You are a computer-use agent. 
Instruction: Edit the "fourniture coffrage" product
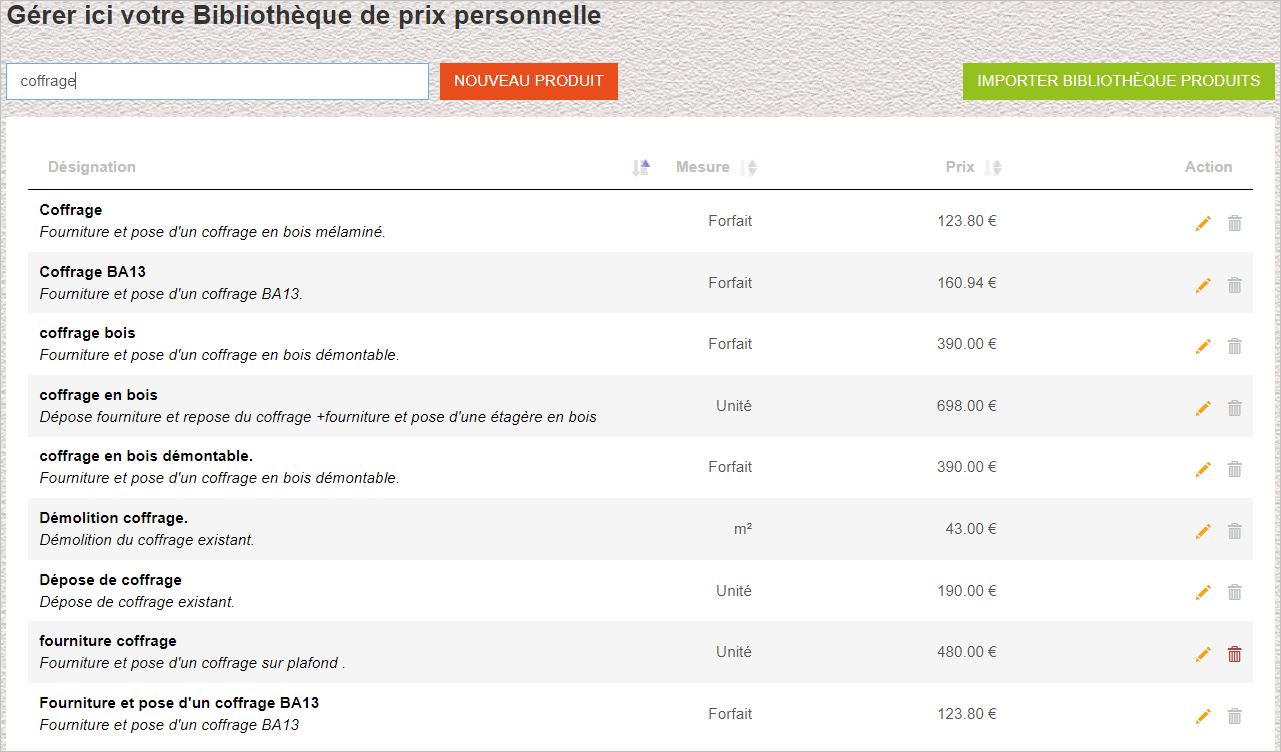pos(1203,653)
